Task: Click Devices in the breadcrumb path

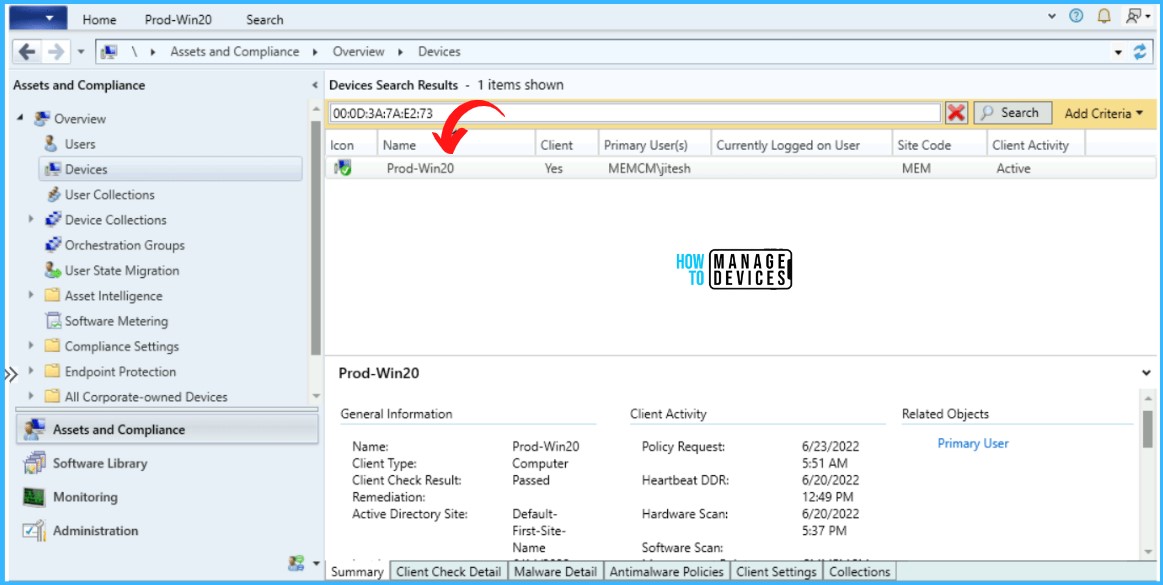Action: pyautogui.click(x=439, y=52)
